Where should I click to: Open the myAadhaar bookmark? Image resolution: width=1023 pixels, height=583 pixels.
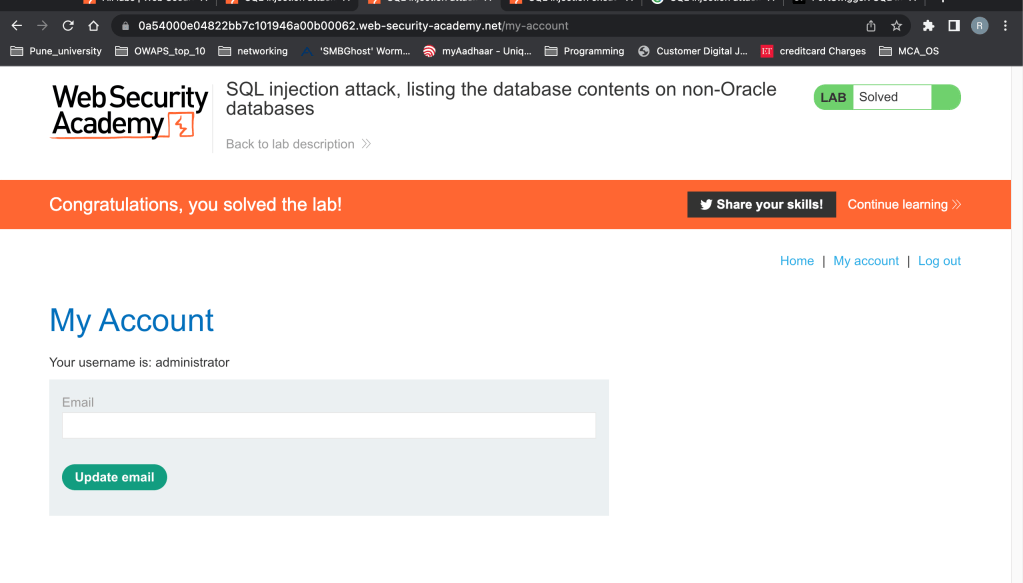tap(476, 51)
